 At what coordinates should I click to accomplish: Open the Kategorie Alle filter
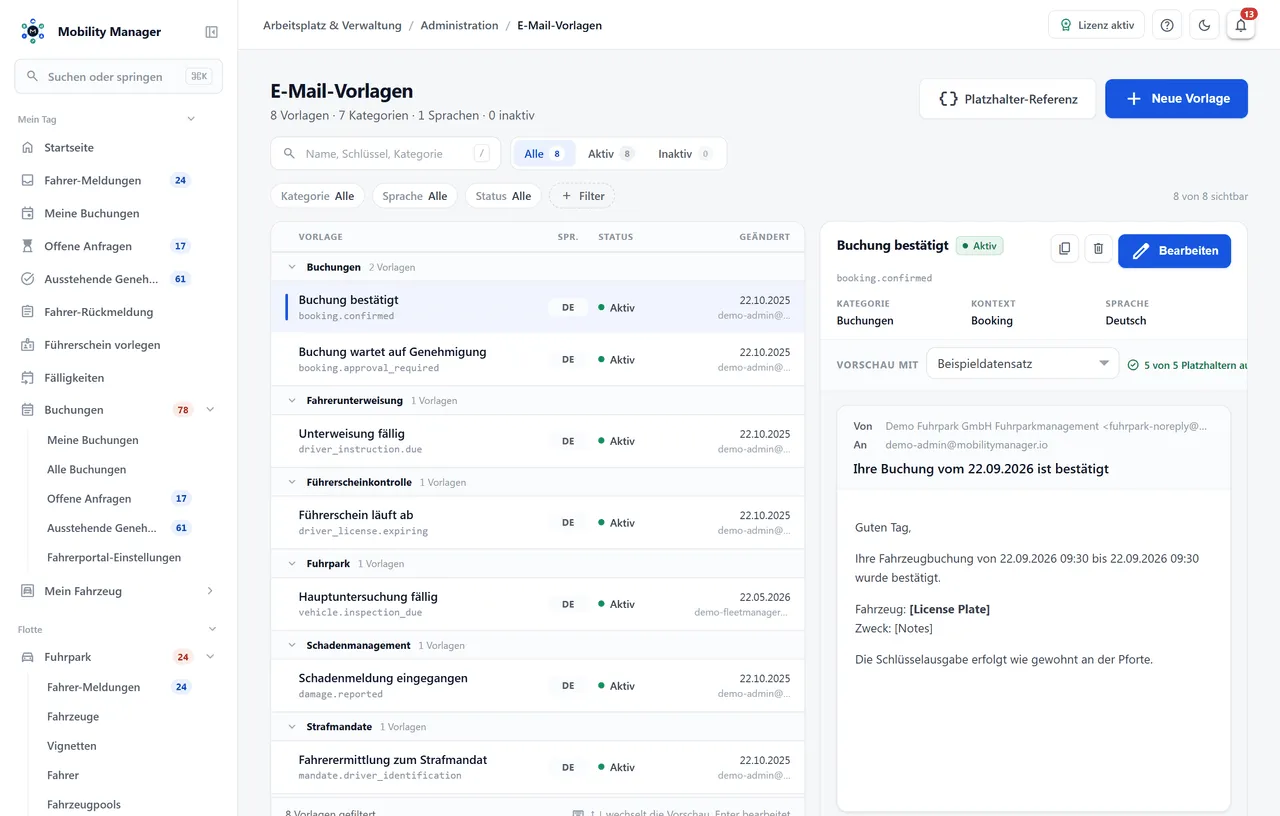(318, 196)
